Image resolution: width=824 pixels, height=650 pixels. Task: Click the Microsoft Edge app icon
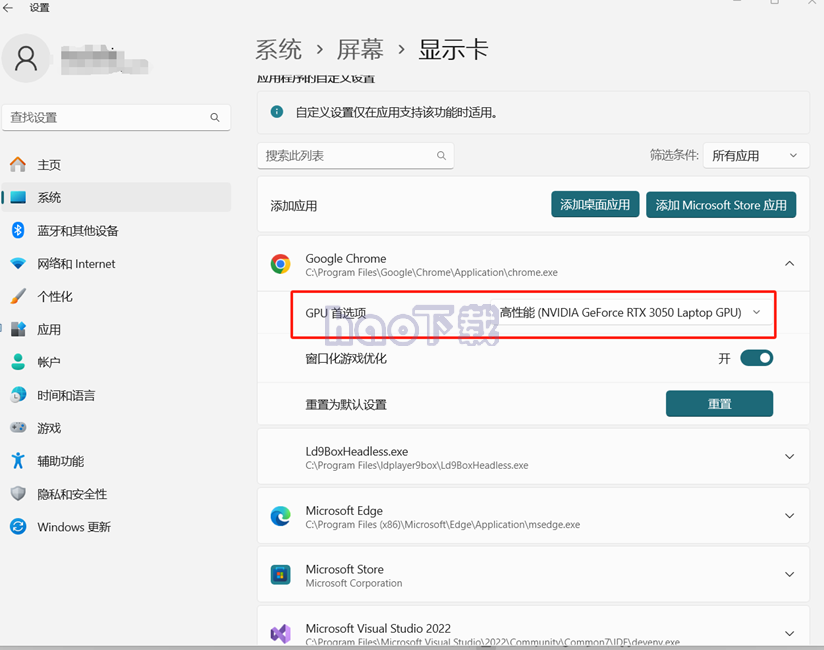[x=279, y=515]
